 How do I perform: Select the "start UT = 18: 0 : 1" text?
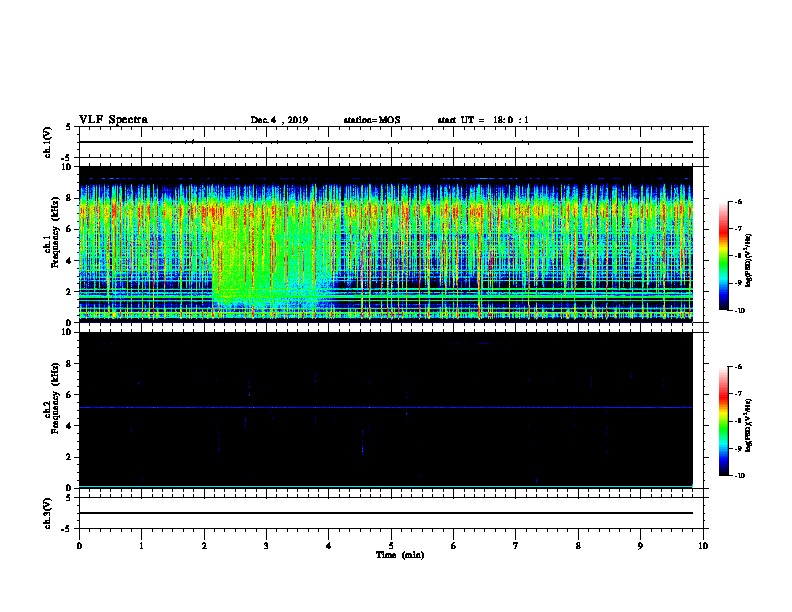[x=483, y=120]
